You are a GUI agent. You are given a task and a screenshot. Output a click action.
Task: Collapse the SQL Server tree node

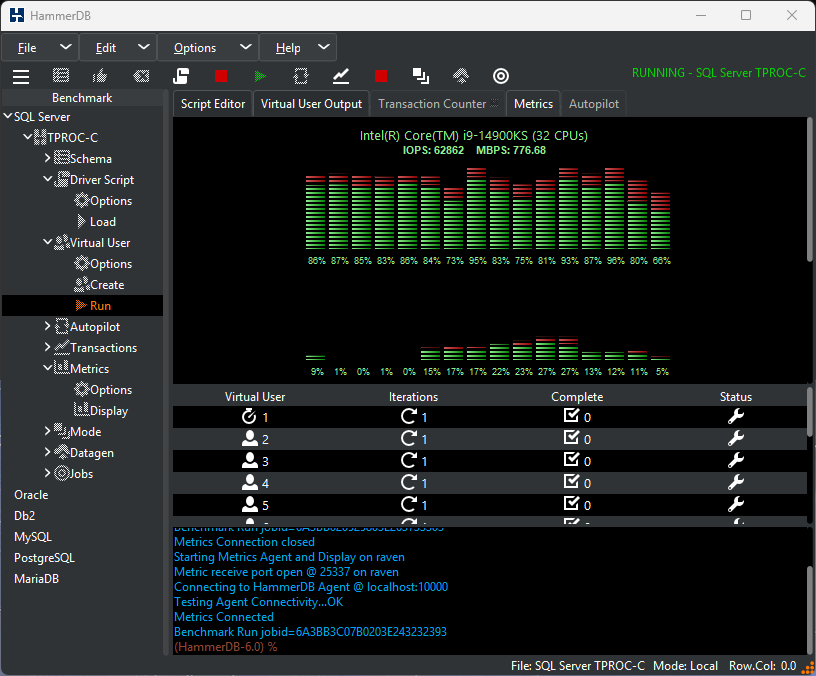pos(8,117)
